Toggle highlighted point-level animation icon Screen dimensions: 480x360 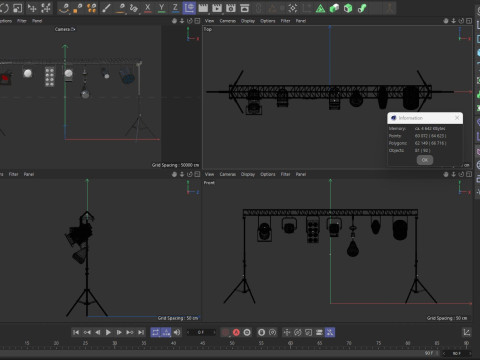330,332
